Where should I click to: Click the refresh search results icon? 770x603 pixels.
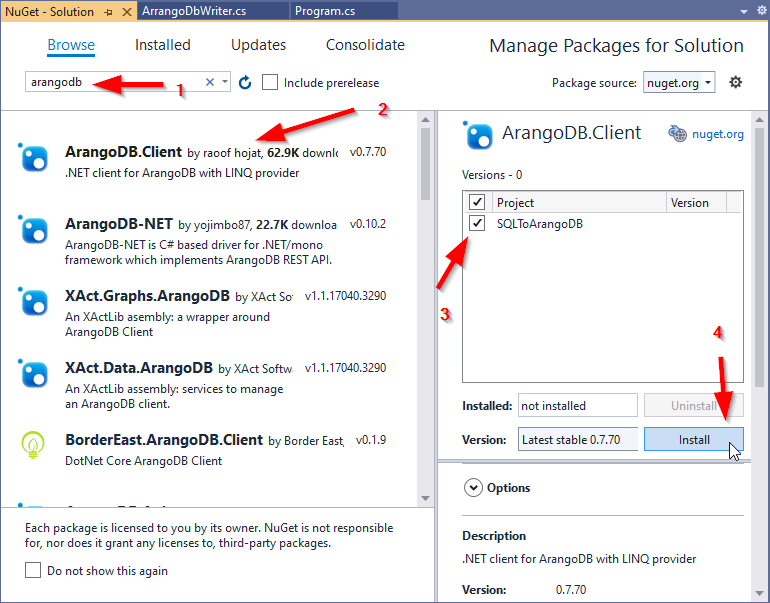pos(245,82)
